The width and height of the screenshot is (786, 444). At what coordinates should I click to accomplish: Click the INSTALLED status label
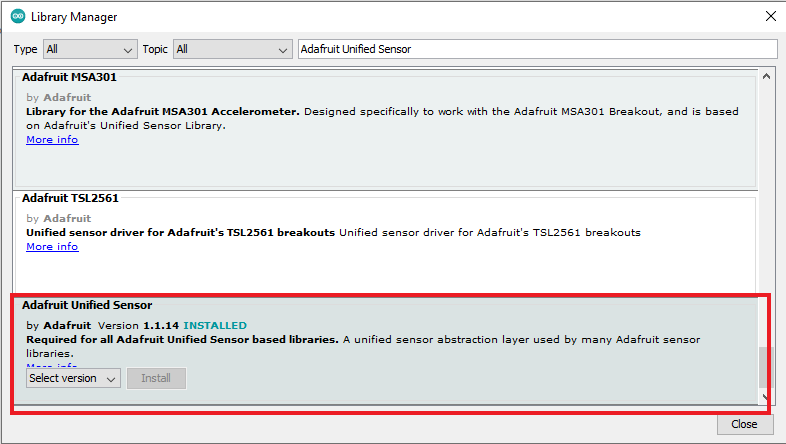[215, 326]
